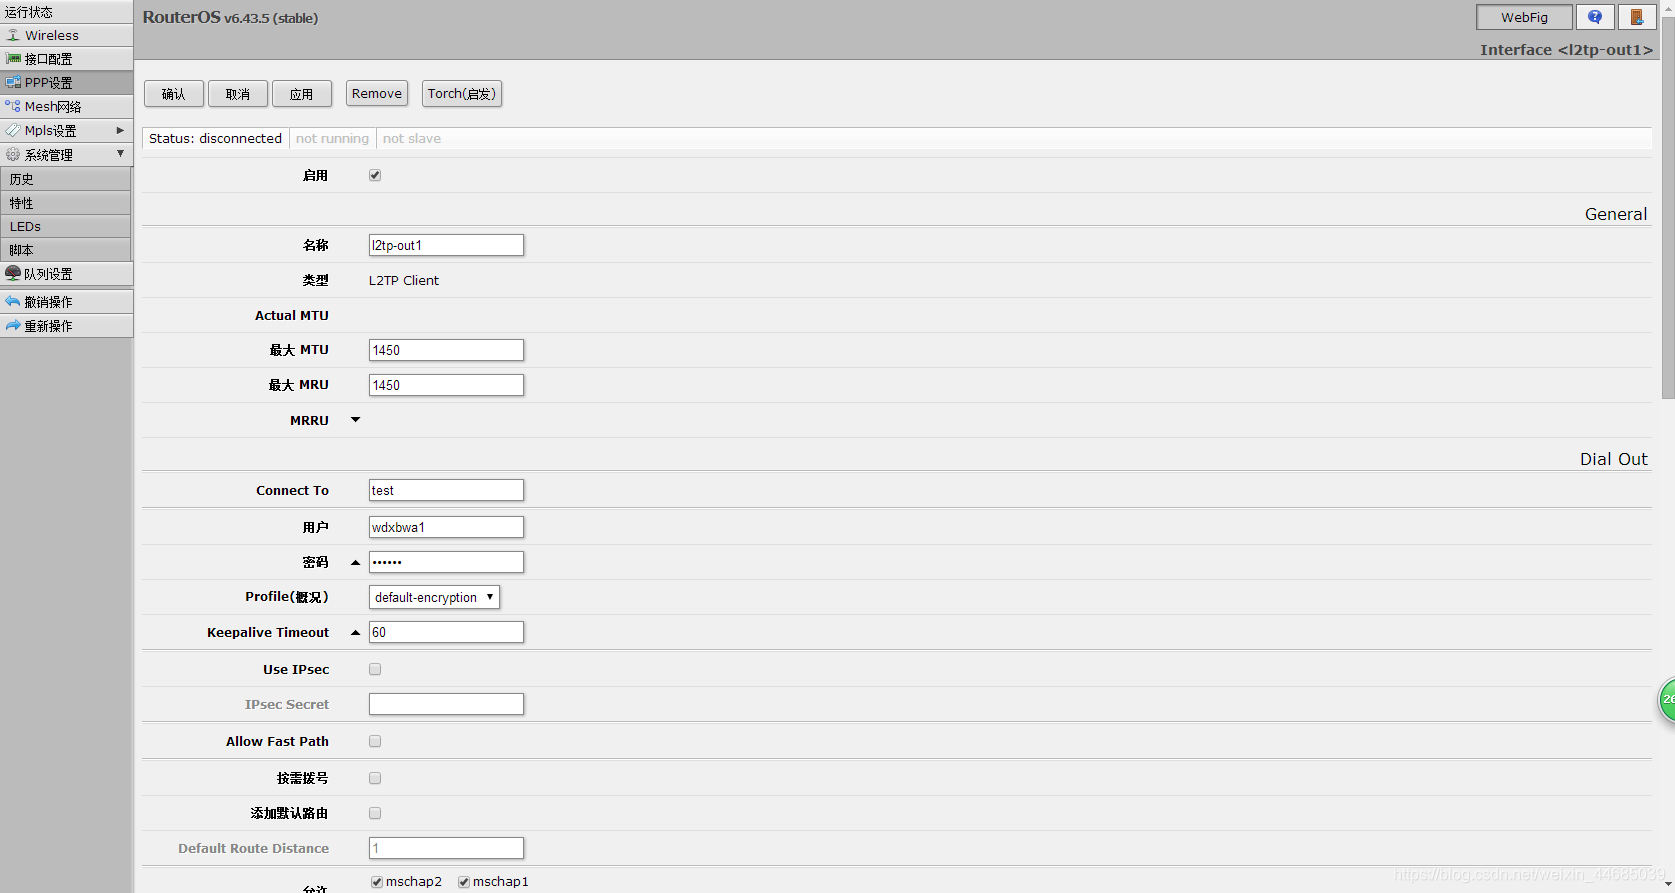Screen dimensions: 1675x893
Task: Click the Default Route Distance input field
Action: 446,848
